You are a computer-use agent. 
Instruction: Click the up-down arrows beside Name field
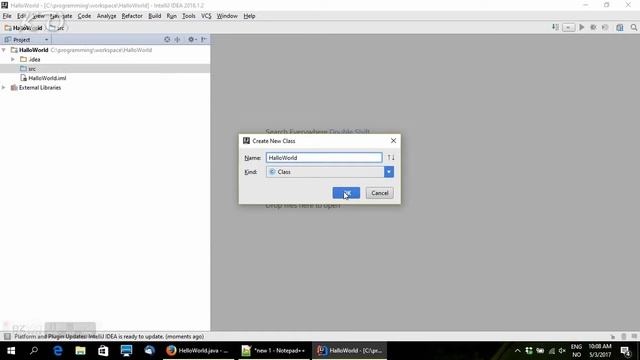(x=391, y=158)
